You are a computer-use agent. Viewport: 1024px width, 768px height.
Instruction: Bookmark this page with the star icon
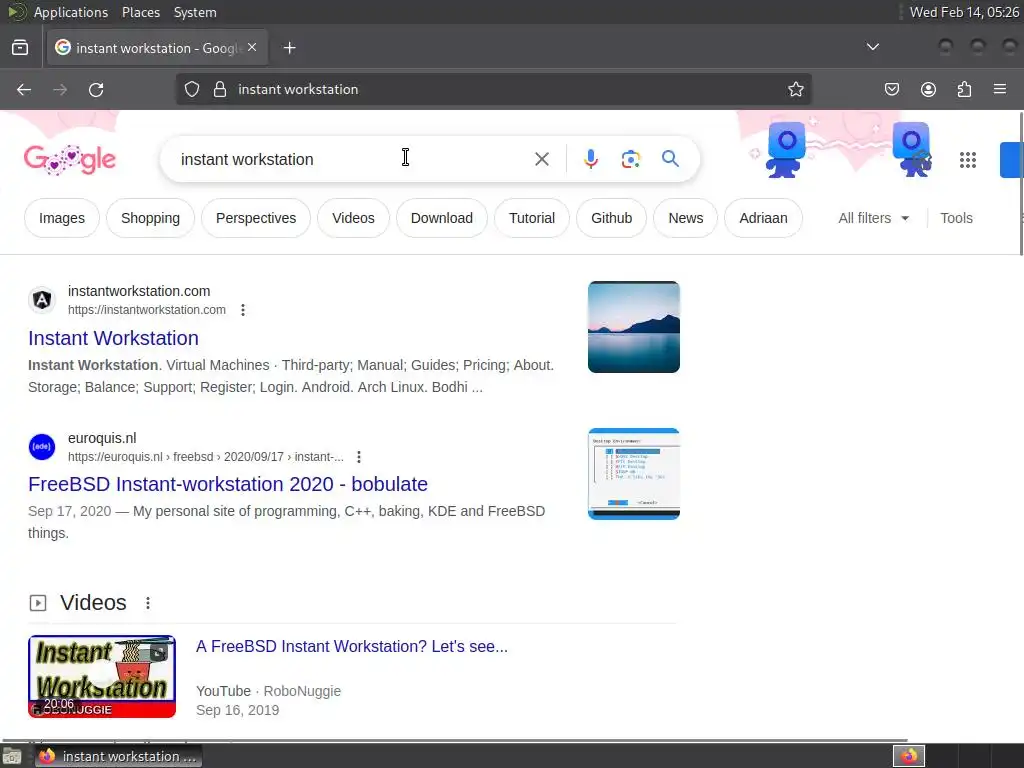point(795,89)
